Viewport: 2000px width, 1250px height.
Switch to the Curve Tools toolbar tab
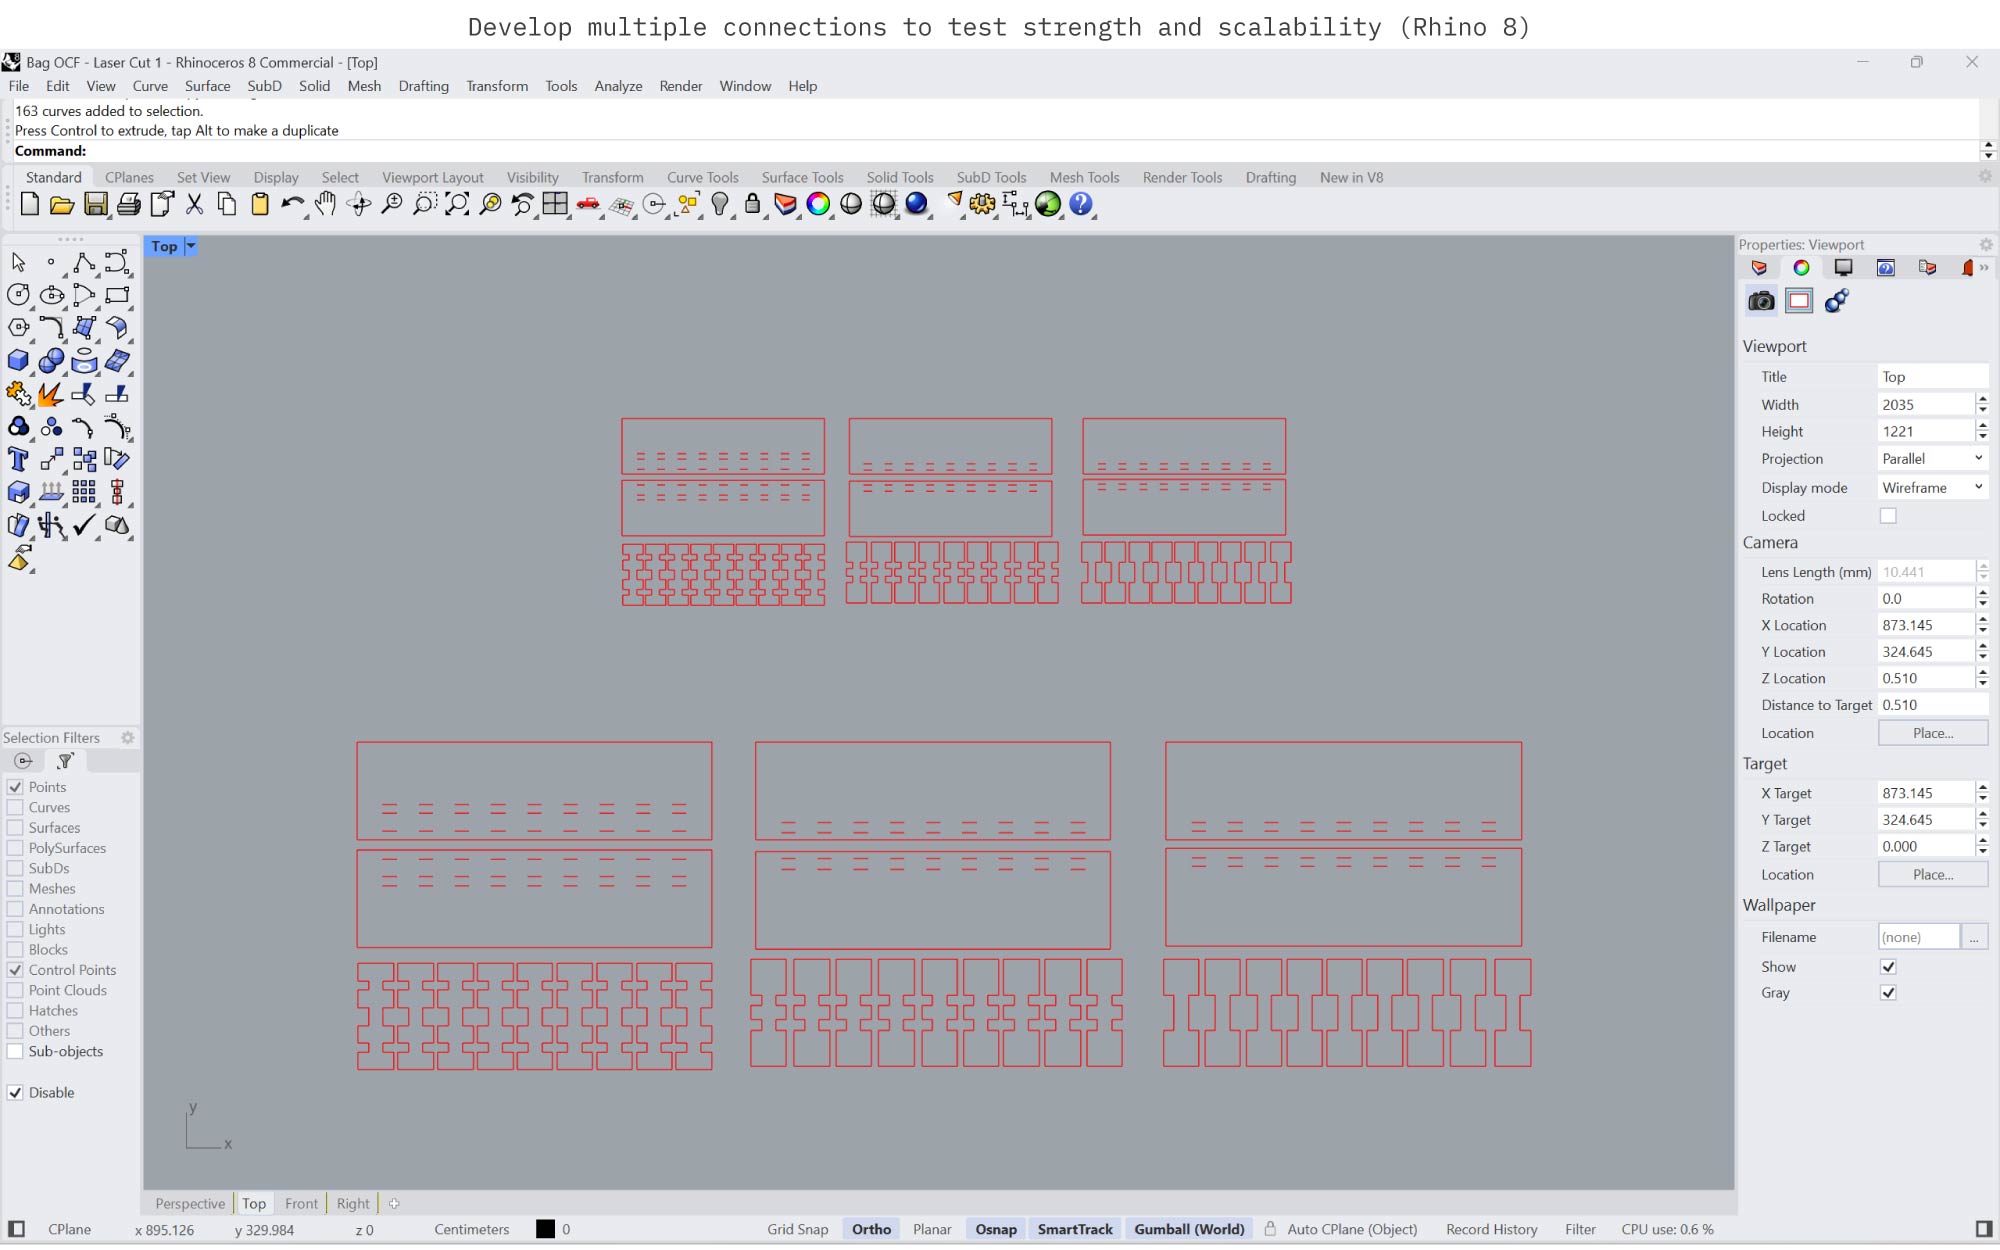(x=702, y=178)
